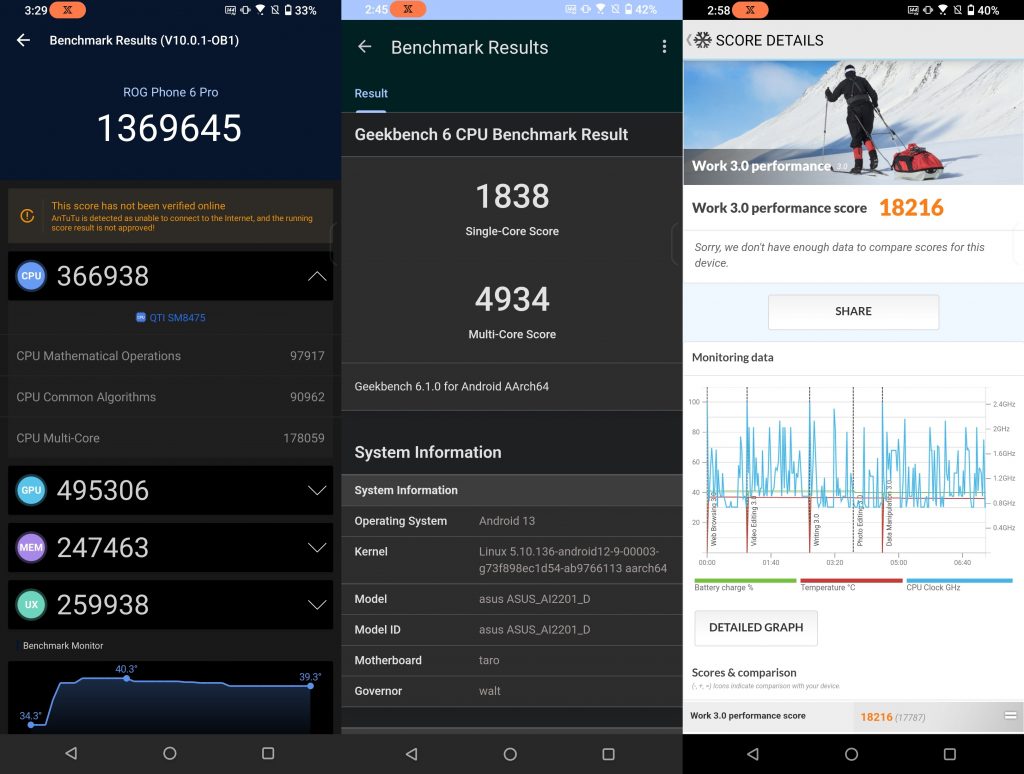Viewport: 1024px width, 774px height.
Task: Click the 1369645 total AnTuTu score
Action: [x=170, y=128]
